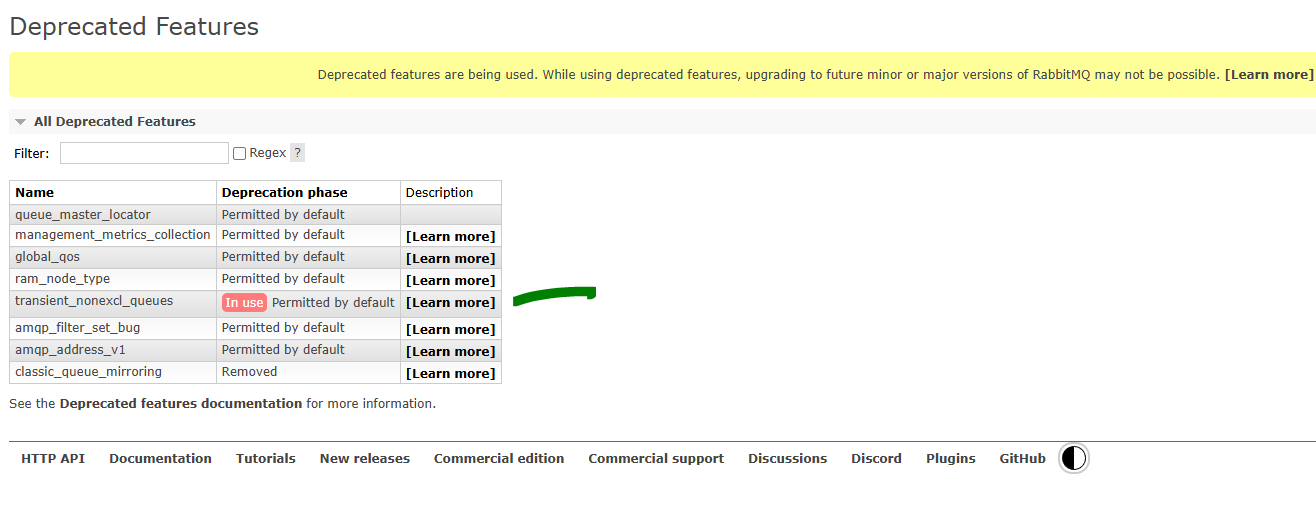Screen dimensions: 1316x521
Task: Open the Deprecated features documentation link
Action: 181,404
